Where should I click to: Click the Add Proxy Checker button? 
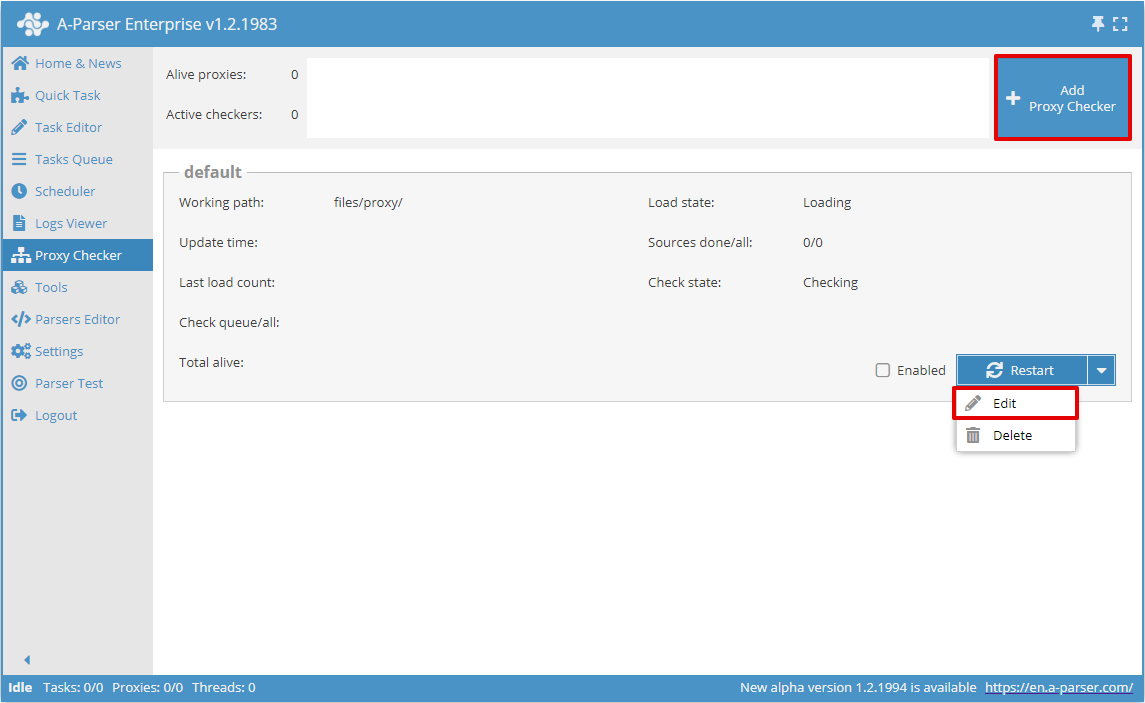point(1062,97)
